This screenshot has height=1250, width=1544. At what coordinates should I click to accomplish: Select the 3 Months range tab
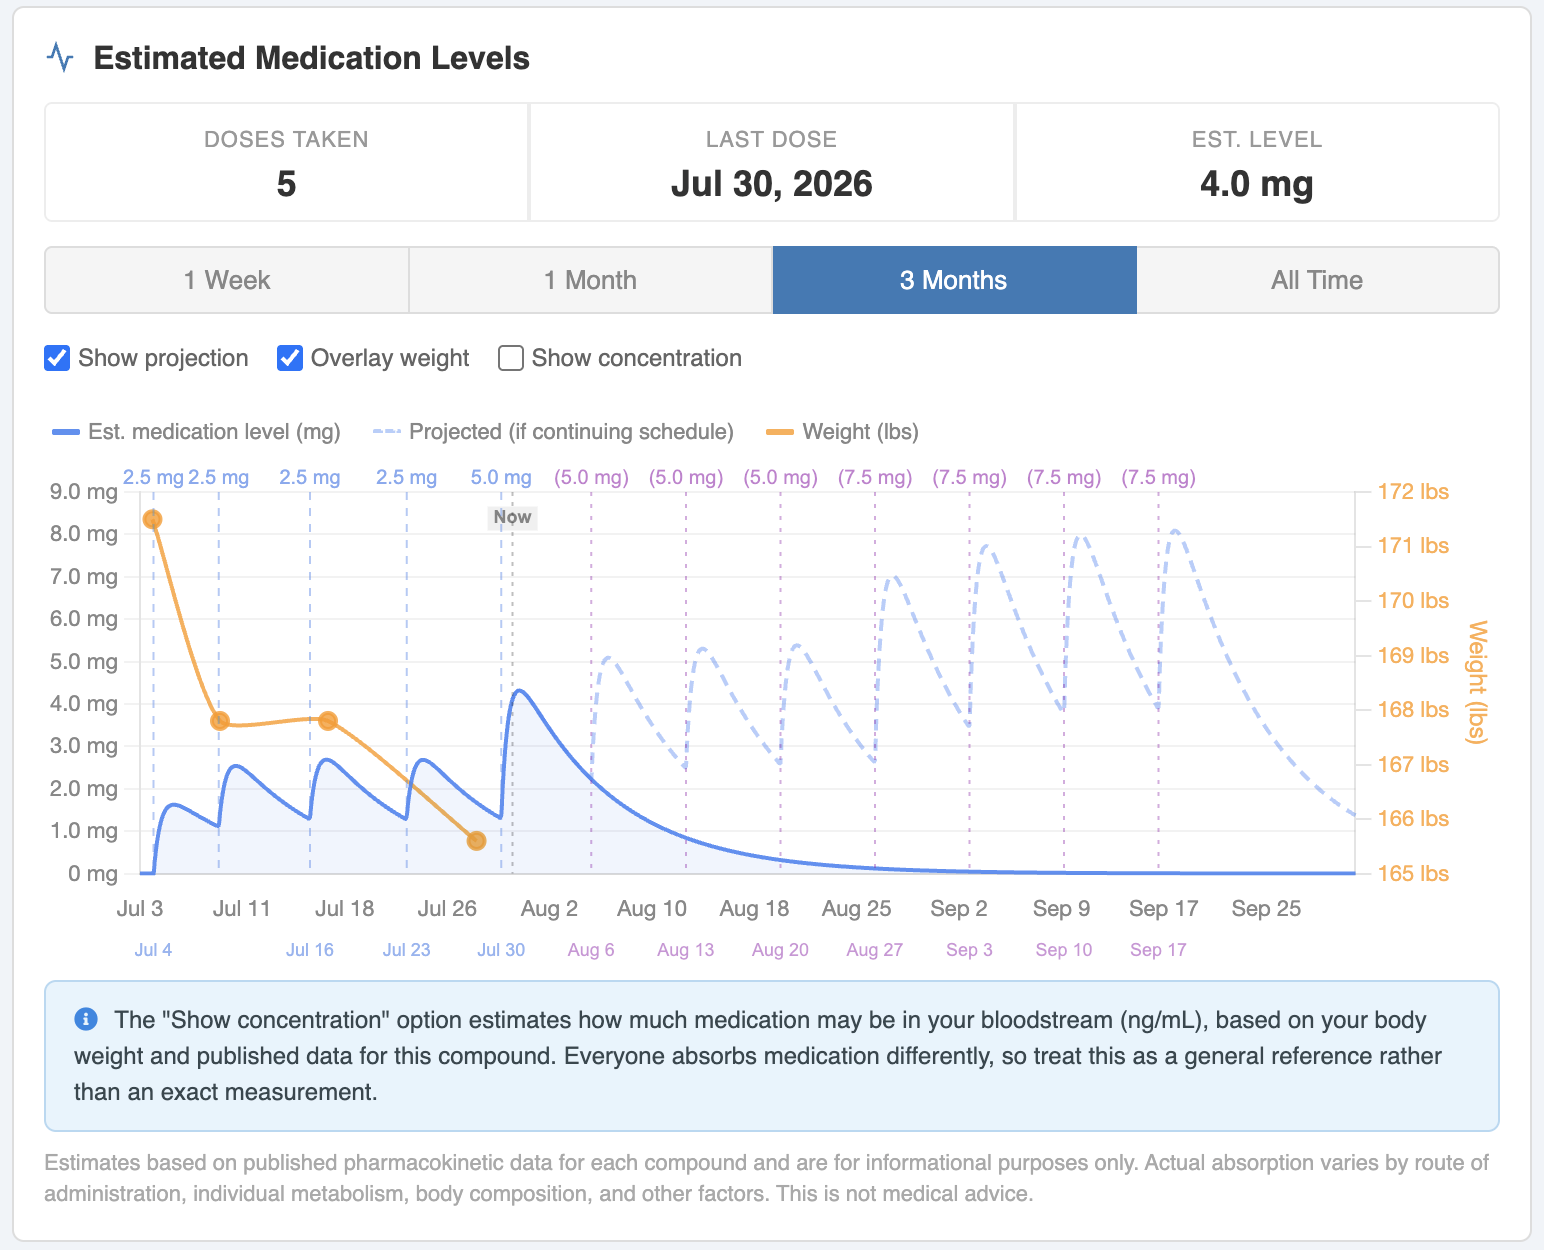(954, 280)
